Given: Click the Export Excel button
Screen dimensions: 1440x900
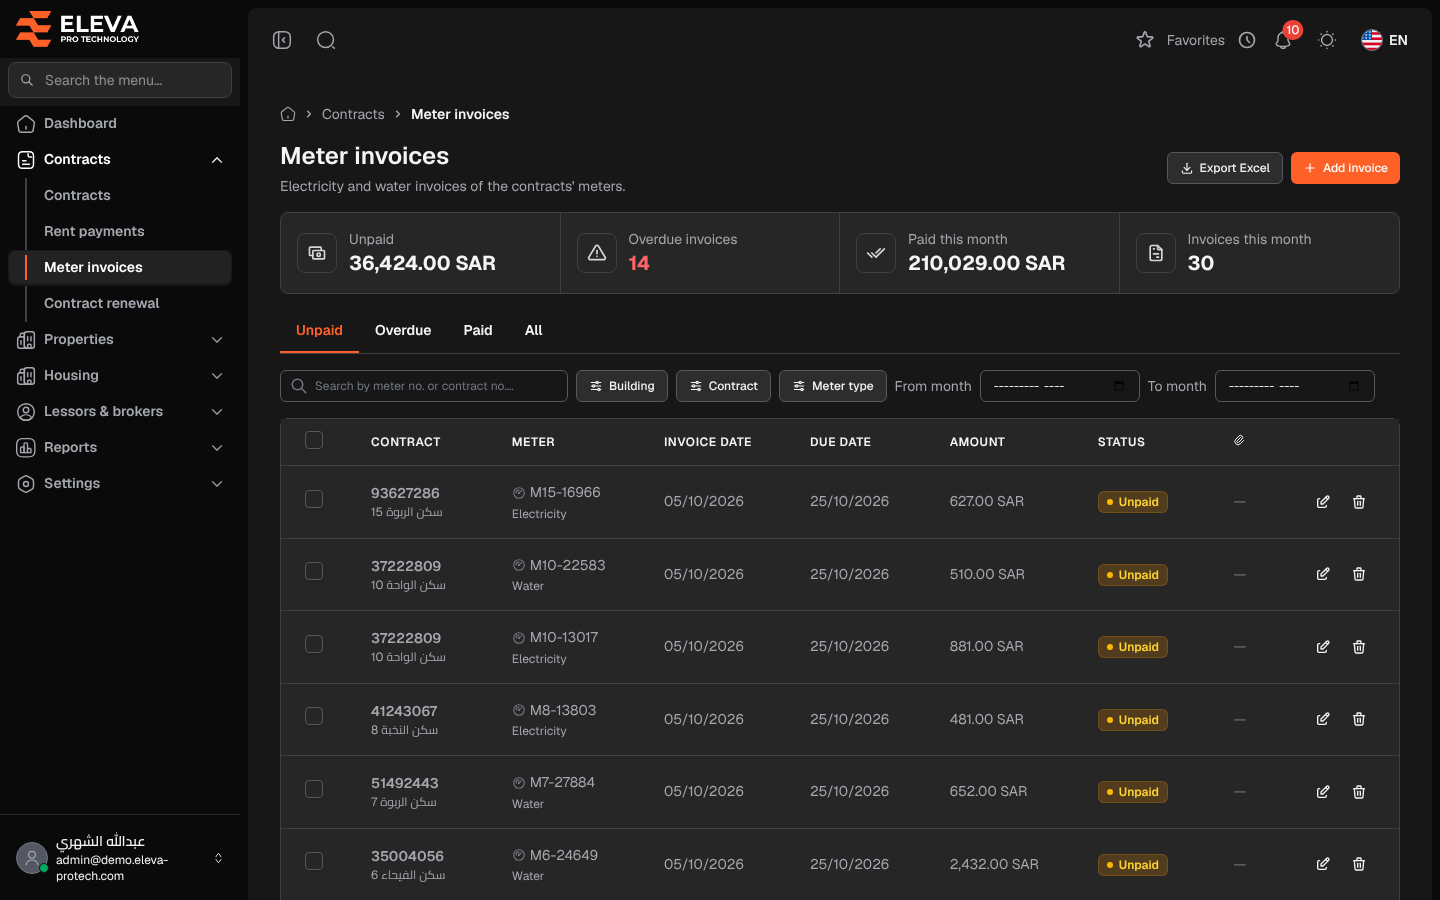Looking at the screenshot, I should (1225, 168).
